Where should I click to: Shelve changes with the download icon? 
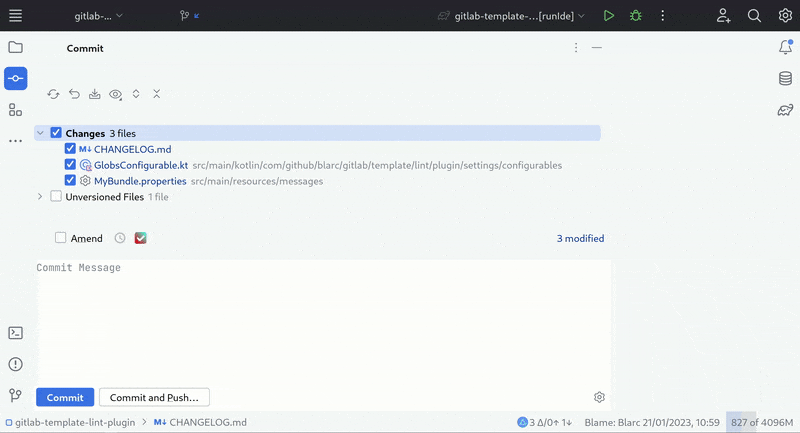[94, 94]
